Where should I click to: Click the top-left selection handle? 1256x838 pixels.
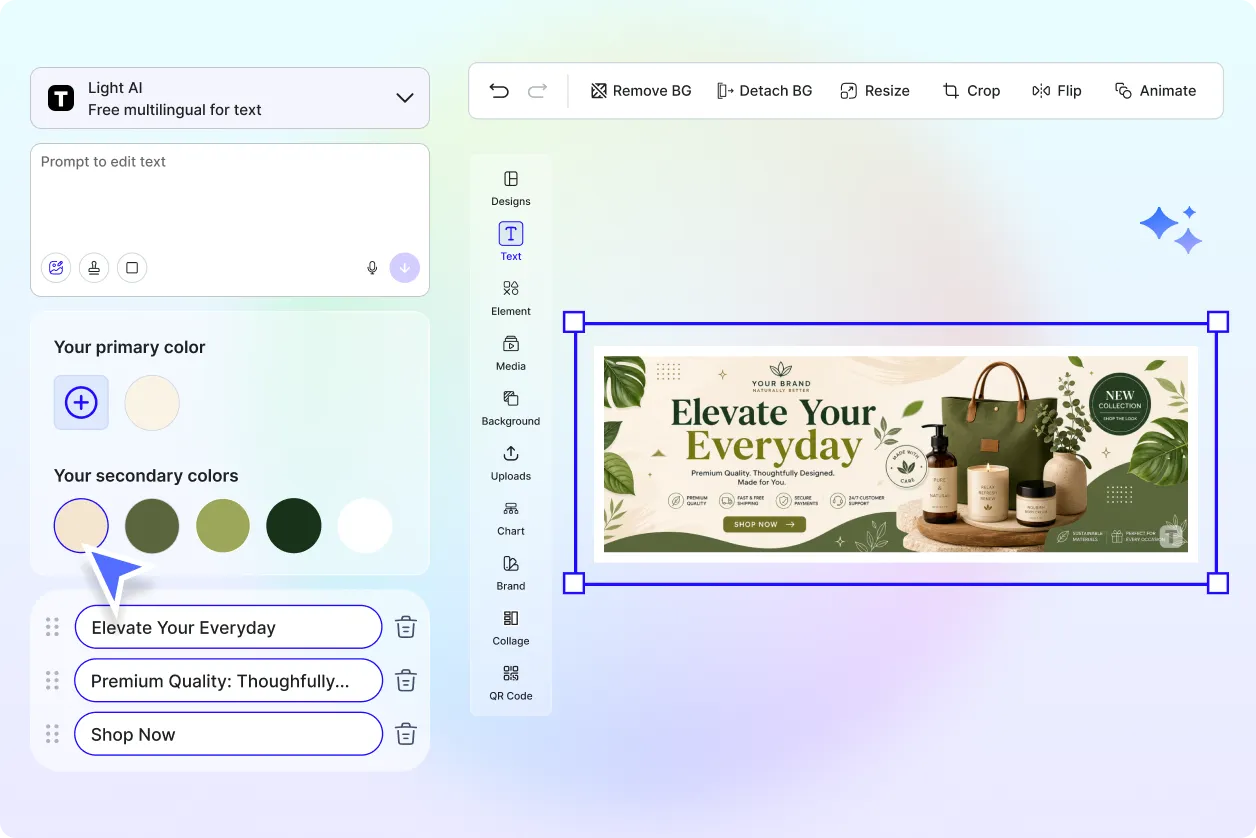point(574,322)
